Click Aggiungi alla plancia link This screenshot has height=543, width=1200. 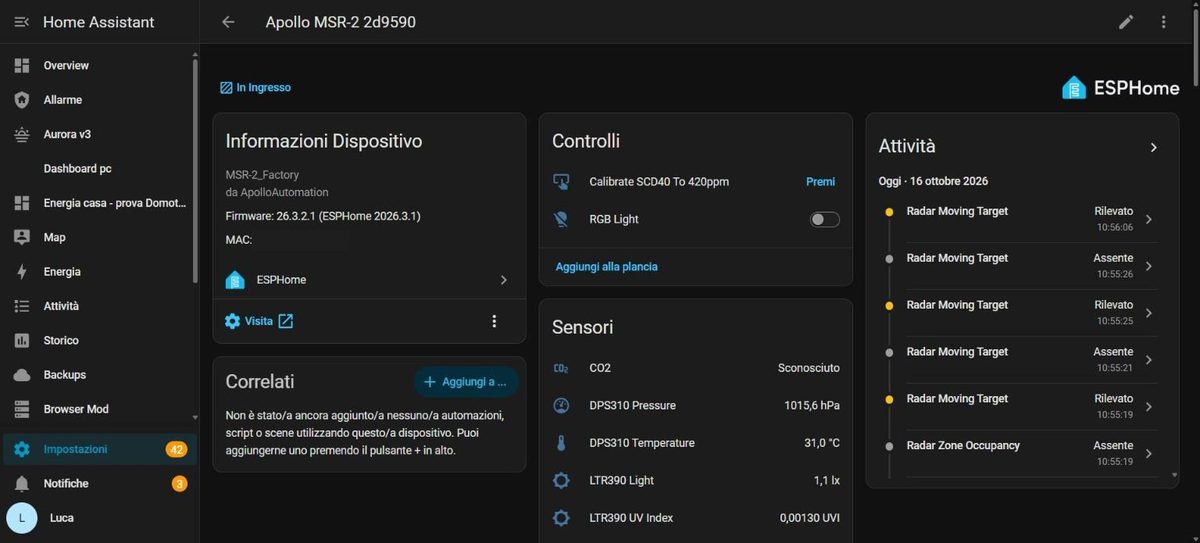[607, 267]
